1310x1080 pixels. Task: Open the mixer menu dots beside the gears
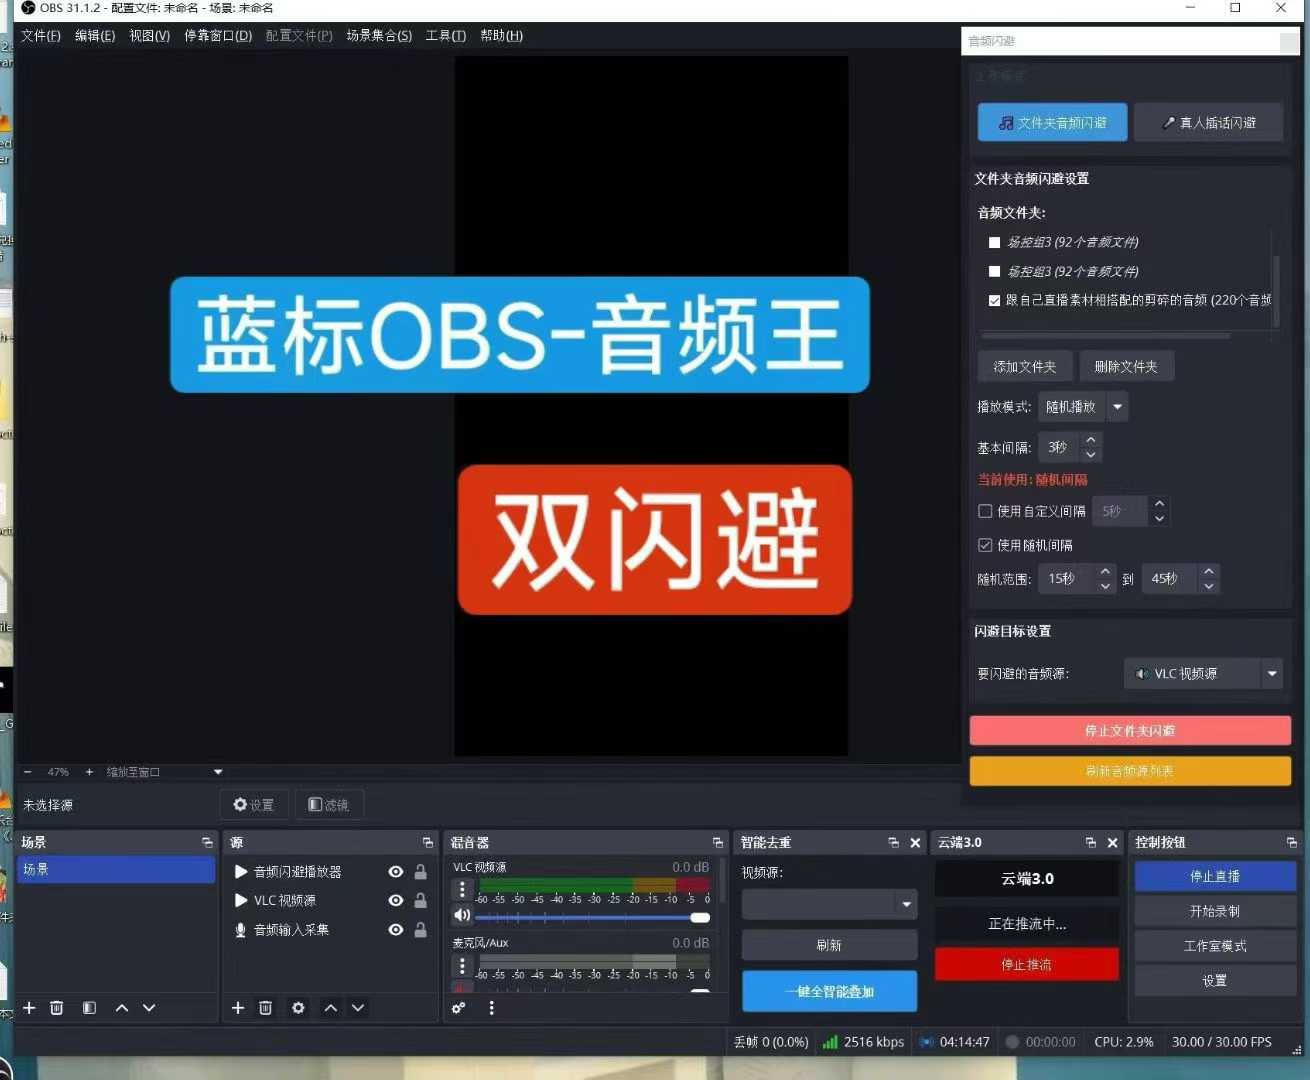pos(491,1008)
